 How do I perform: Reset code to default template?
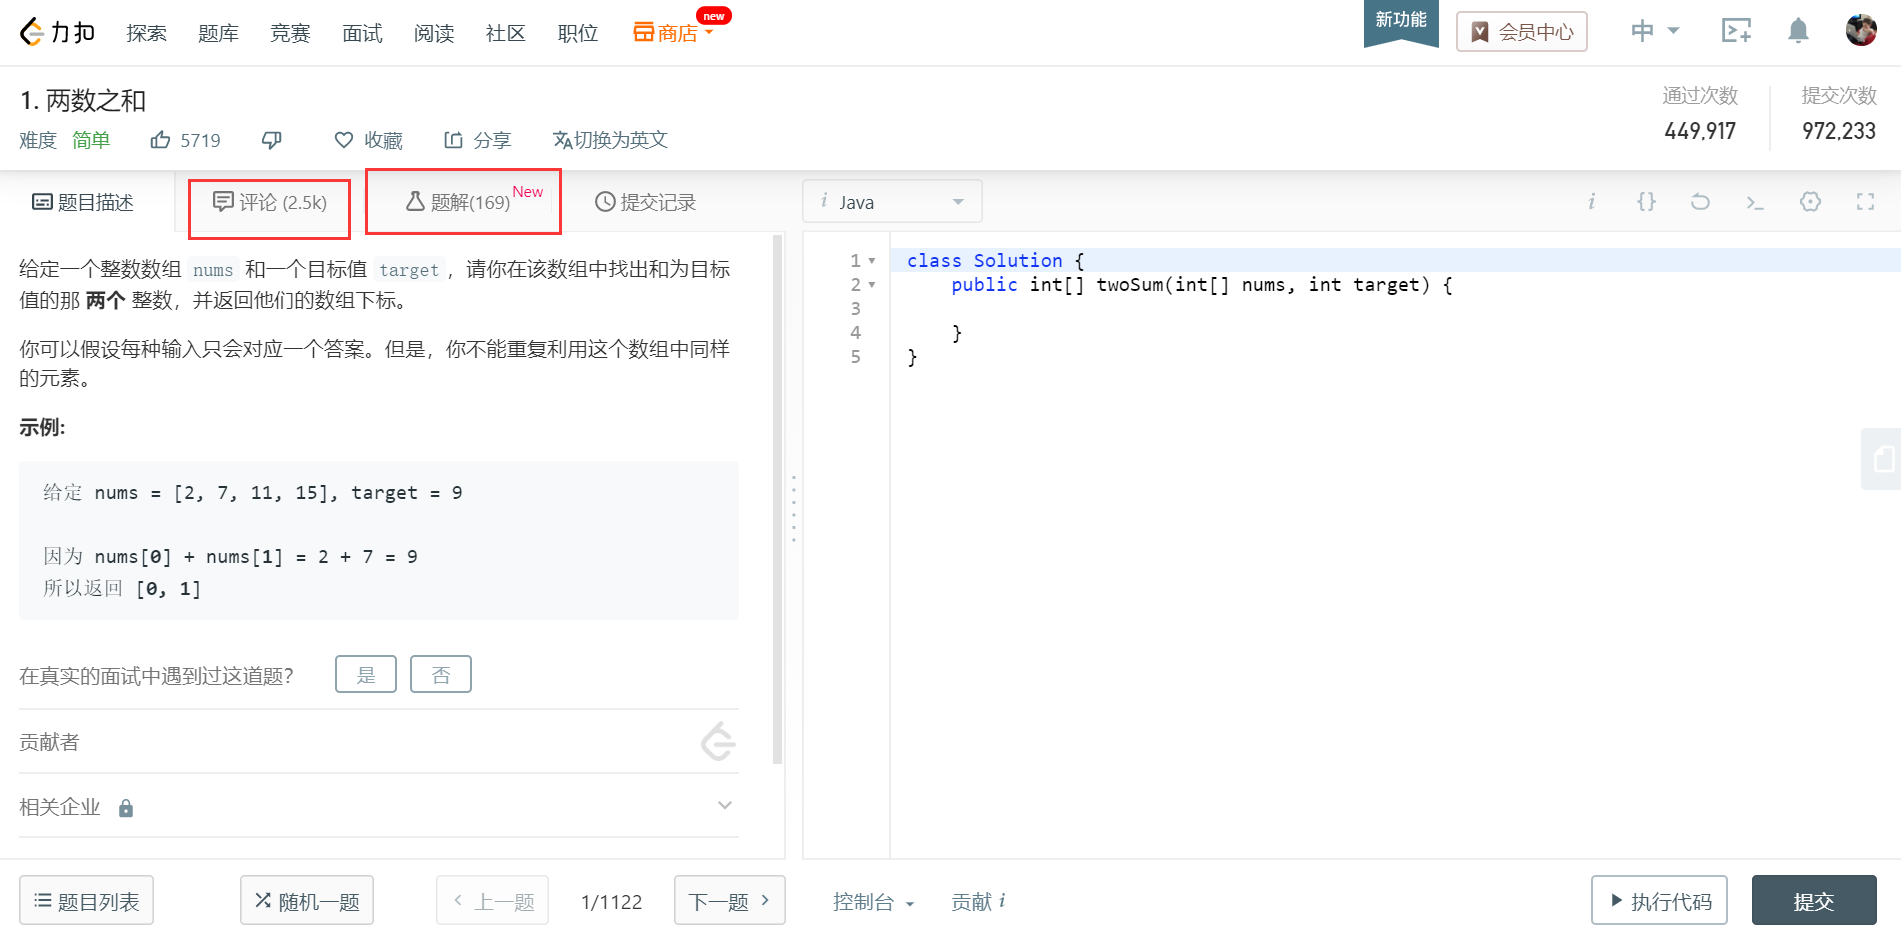[x=1700, y=202]
